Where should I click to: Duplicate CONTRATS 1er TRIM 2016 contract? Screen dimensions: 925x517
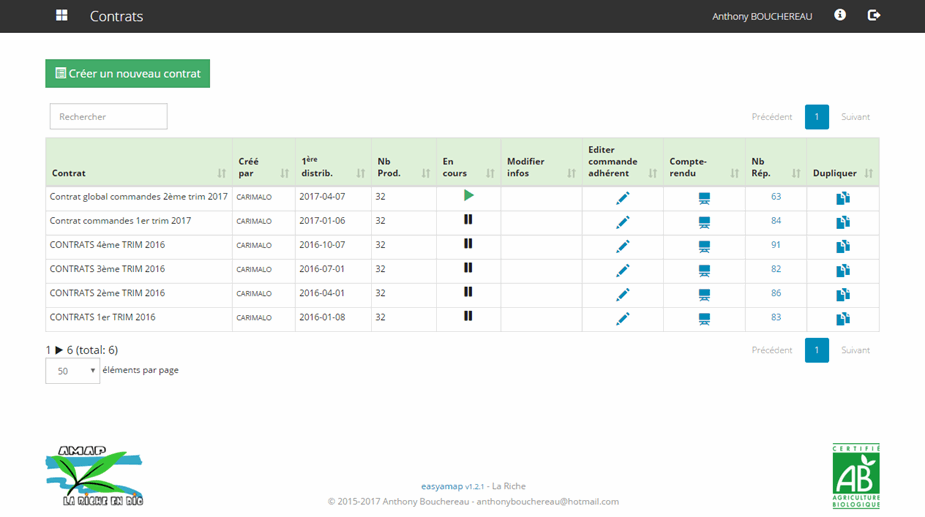[842, 319]
